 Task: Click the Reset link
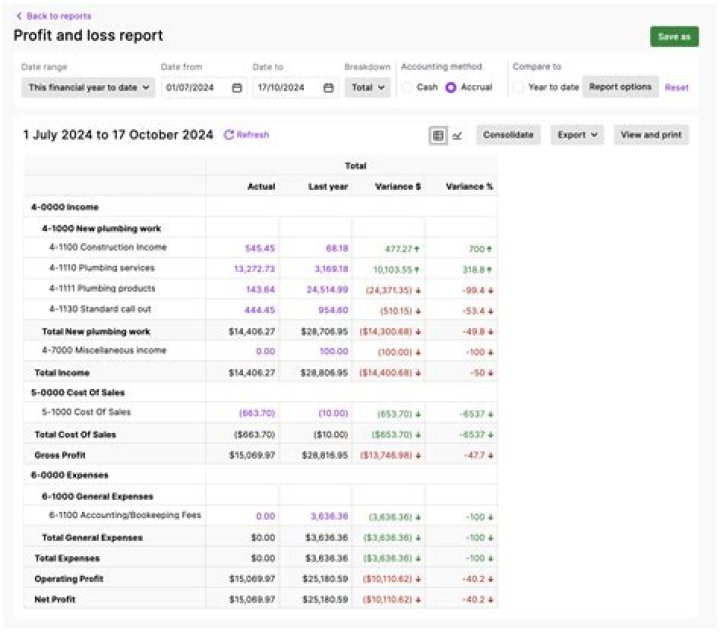(x=676, y=87)
